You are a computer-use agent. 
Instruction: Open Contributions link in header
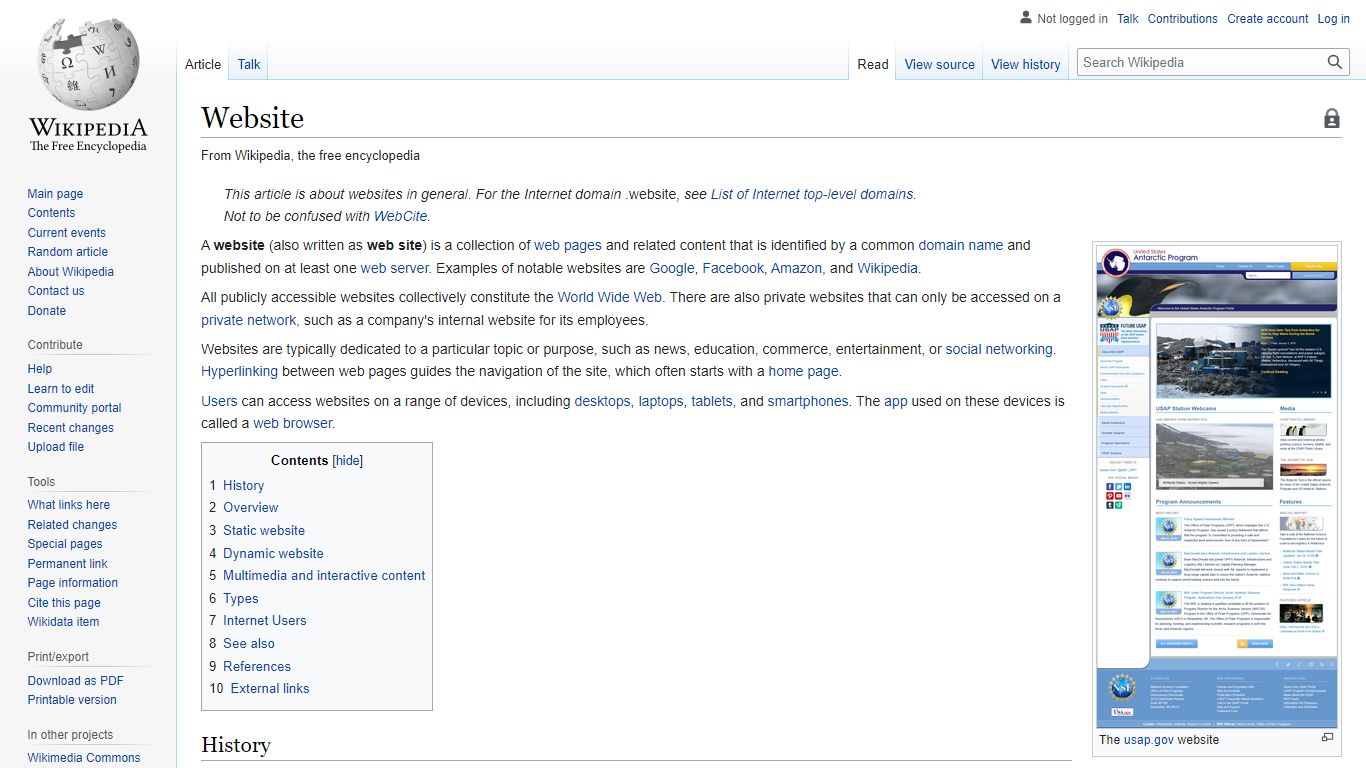click(1183, 19)
